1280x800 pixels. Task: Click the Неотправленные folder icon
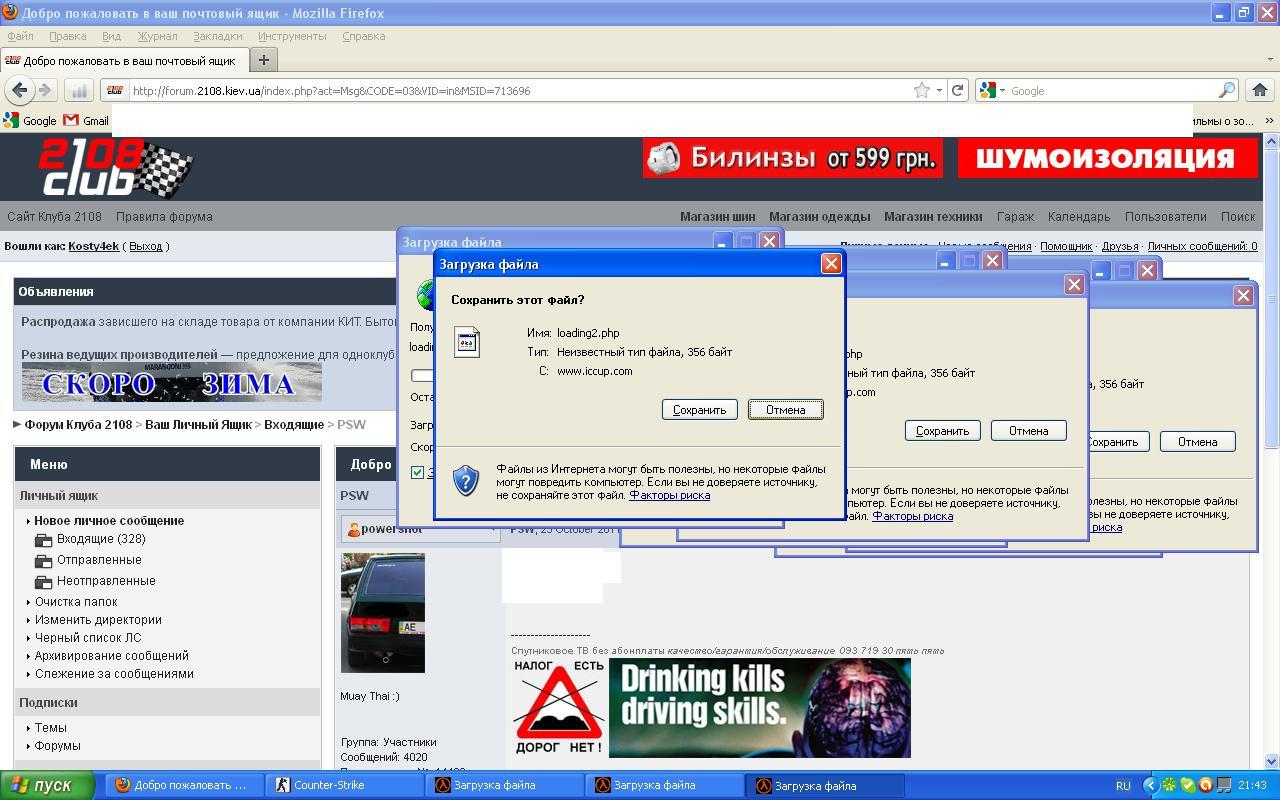click(43, 582)
